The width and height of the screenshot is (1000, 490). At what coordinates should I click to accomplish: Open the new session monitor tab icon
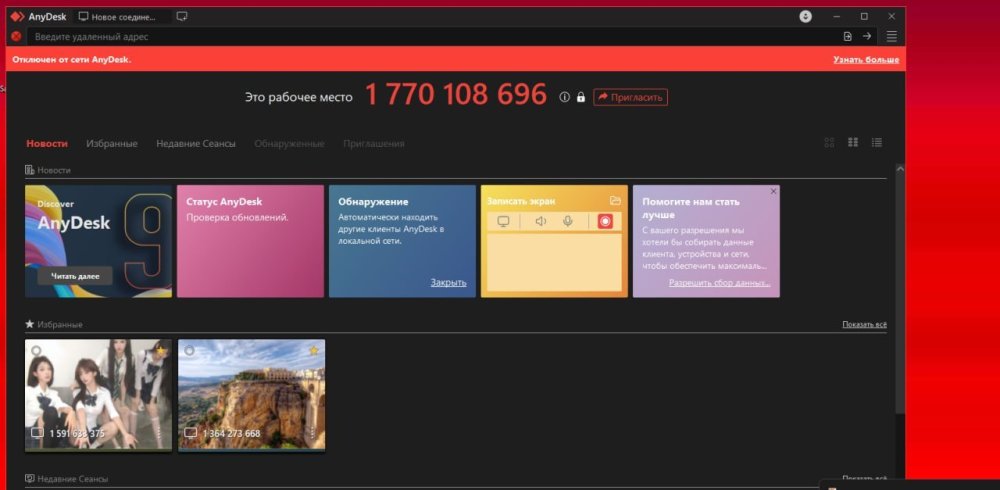click(x=84, y=17)
